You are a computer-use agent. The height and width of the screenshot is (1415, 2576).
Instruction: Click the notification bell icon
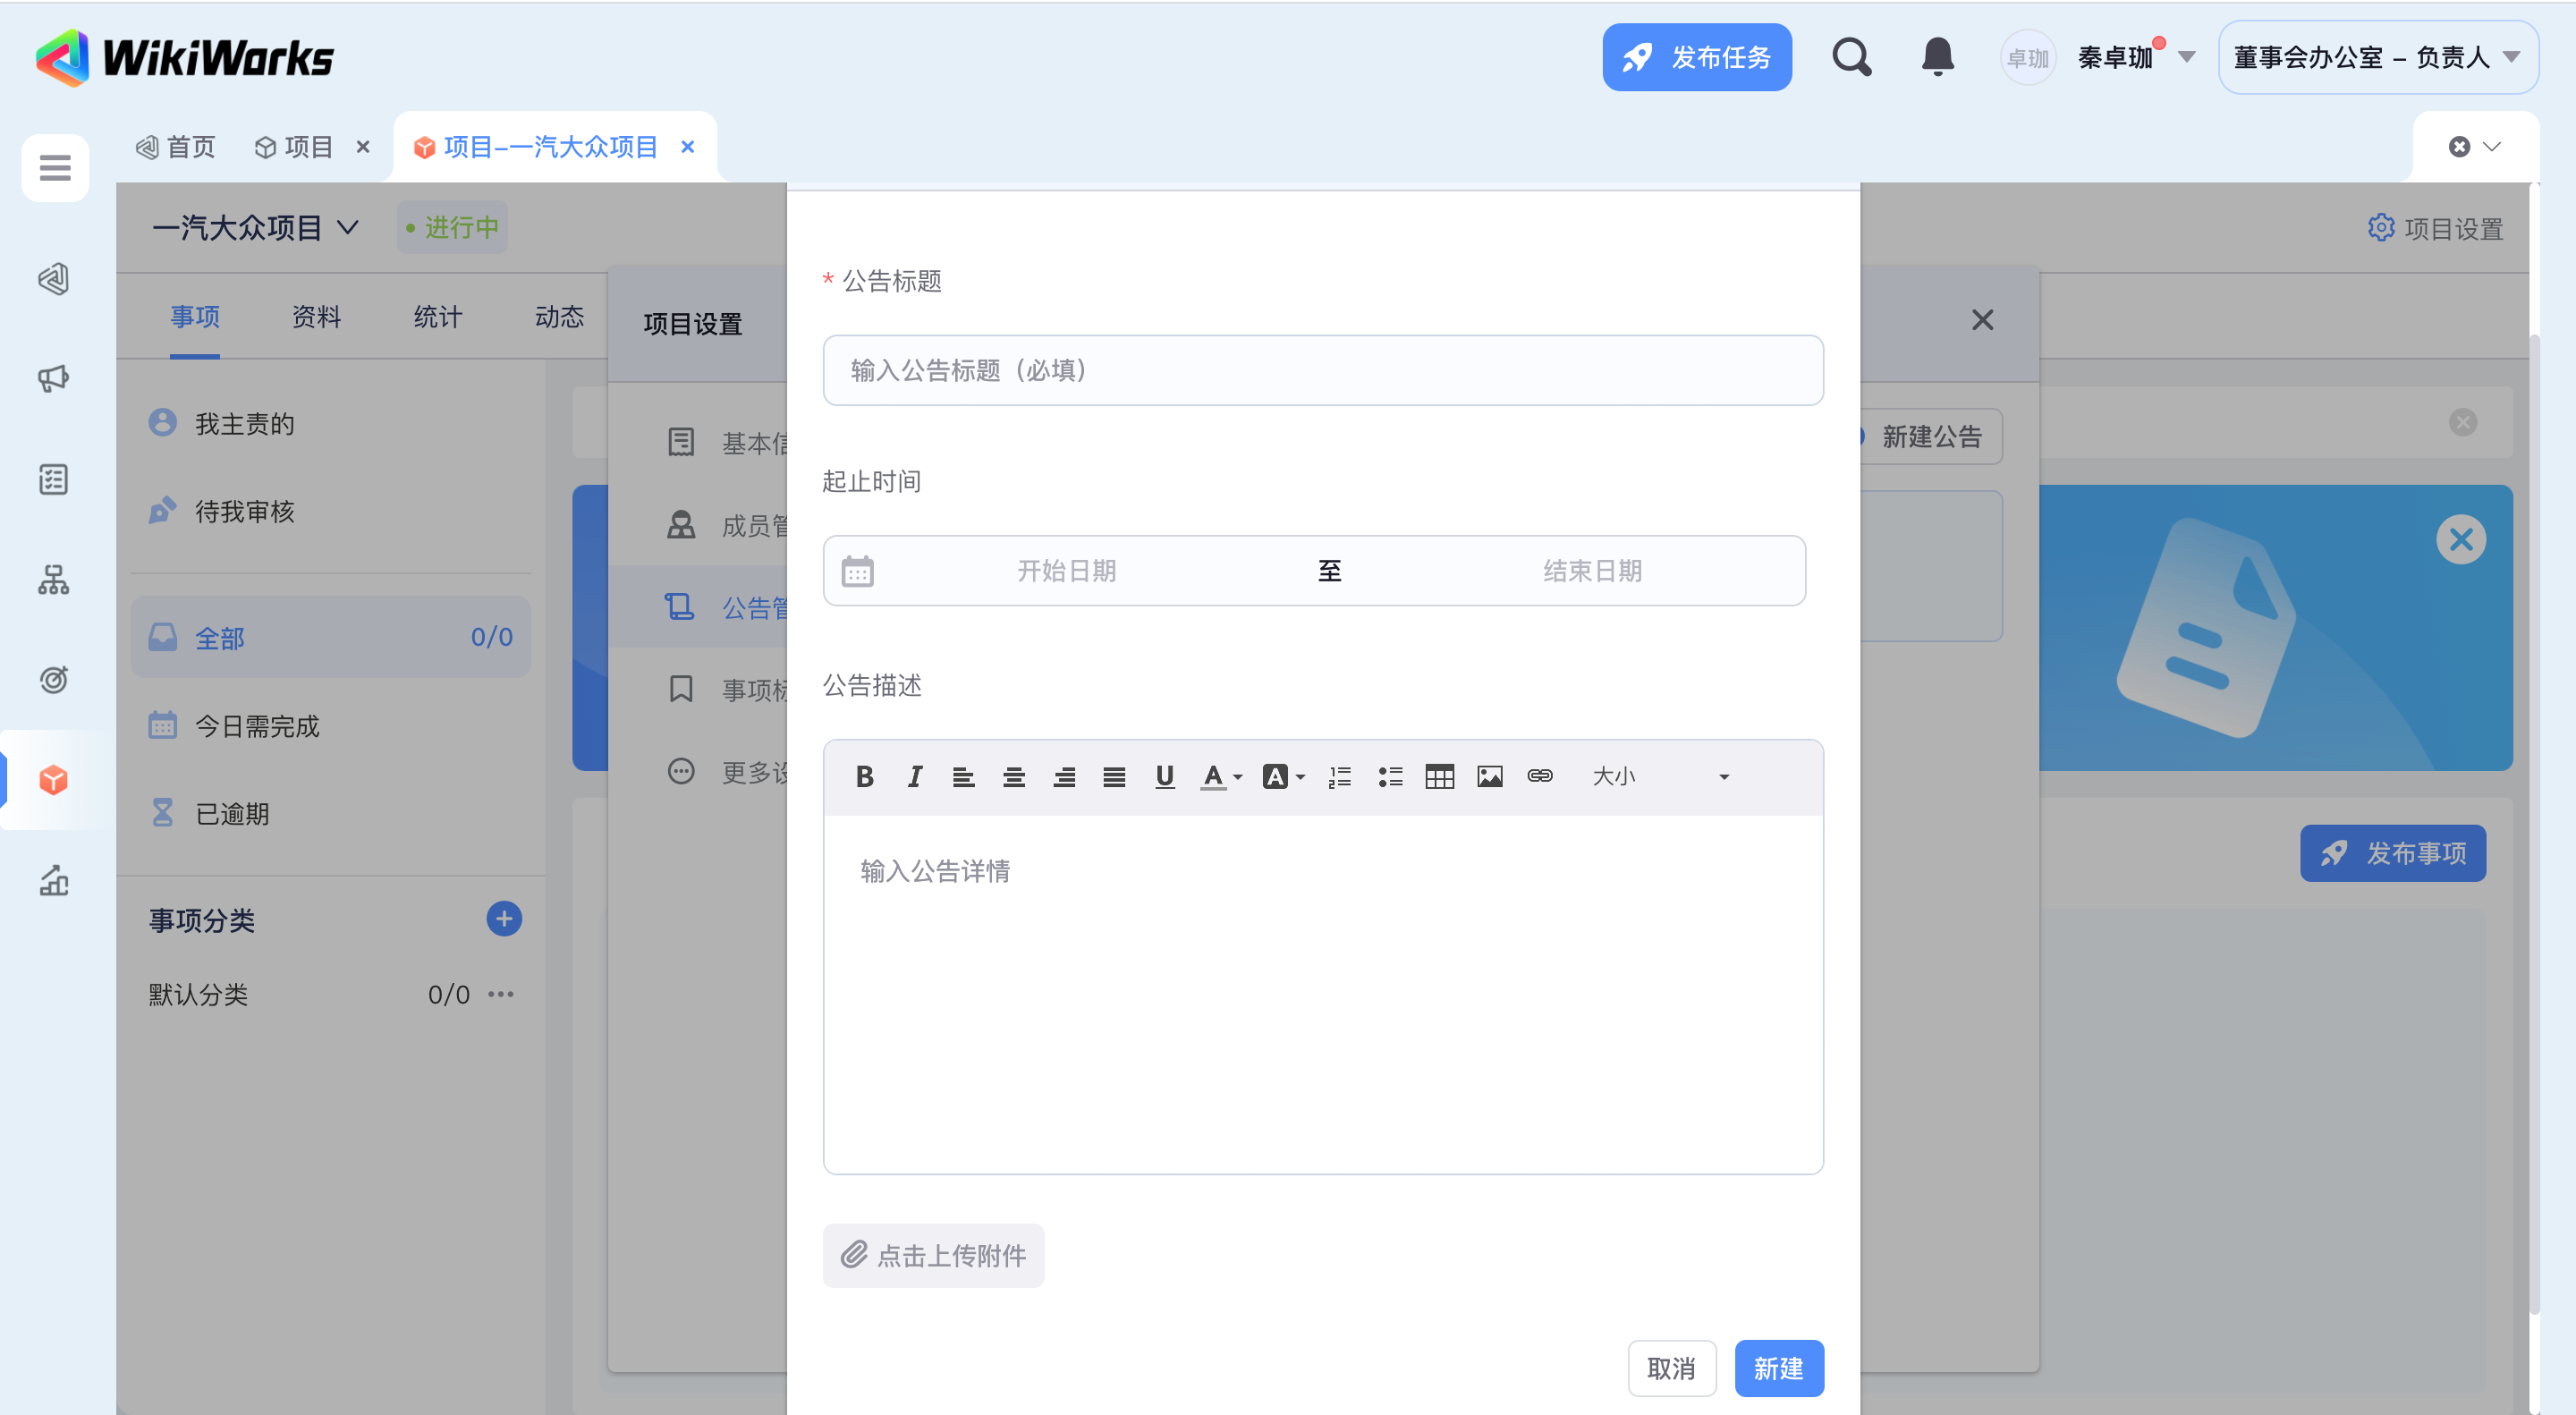[1937, 57]
